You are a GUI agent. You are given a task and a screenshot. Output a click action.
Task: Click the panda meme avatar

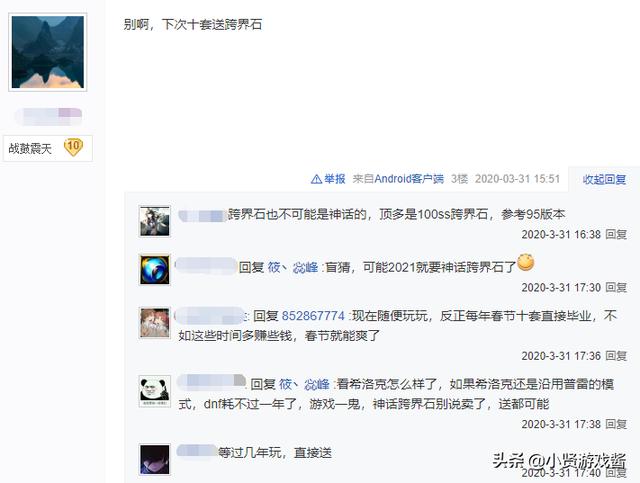pyautogui.click(x=155, y=391)
